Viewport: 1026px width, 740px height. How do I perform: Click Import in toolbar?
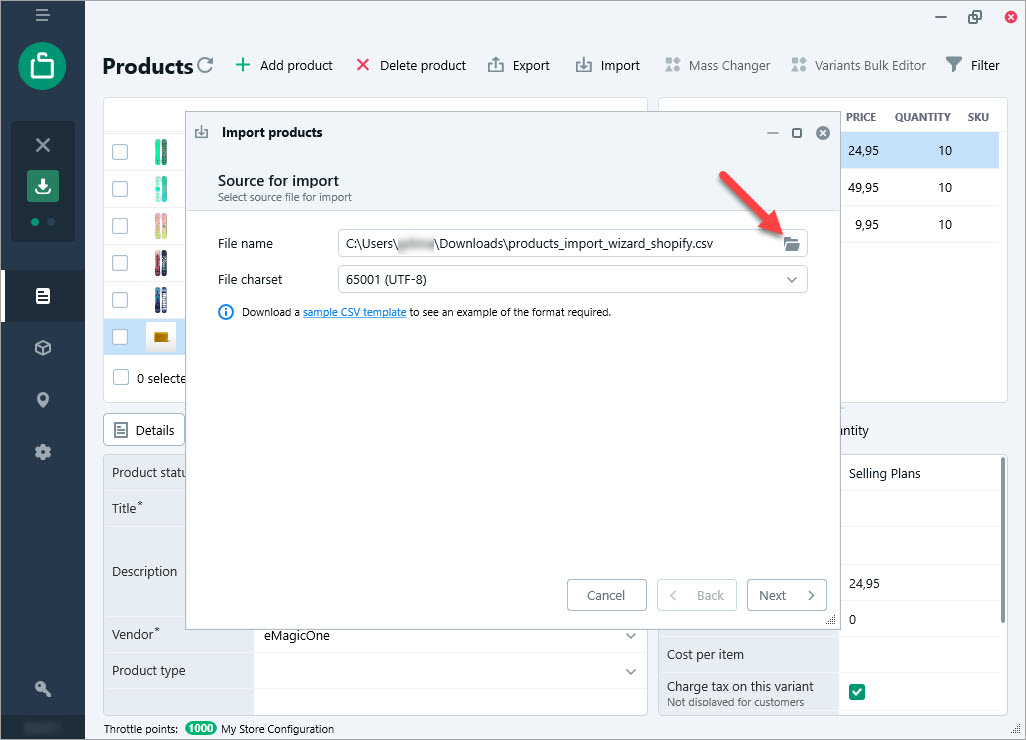(608, 65)
